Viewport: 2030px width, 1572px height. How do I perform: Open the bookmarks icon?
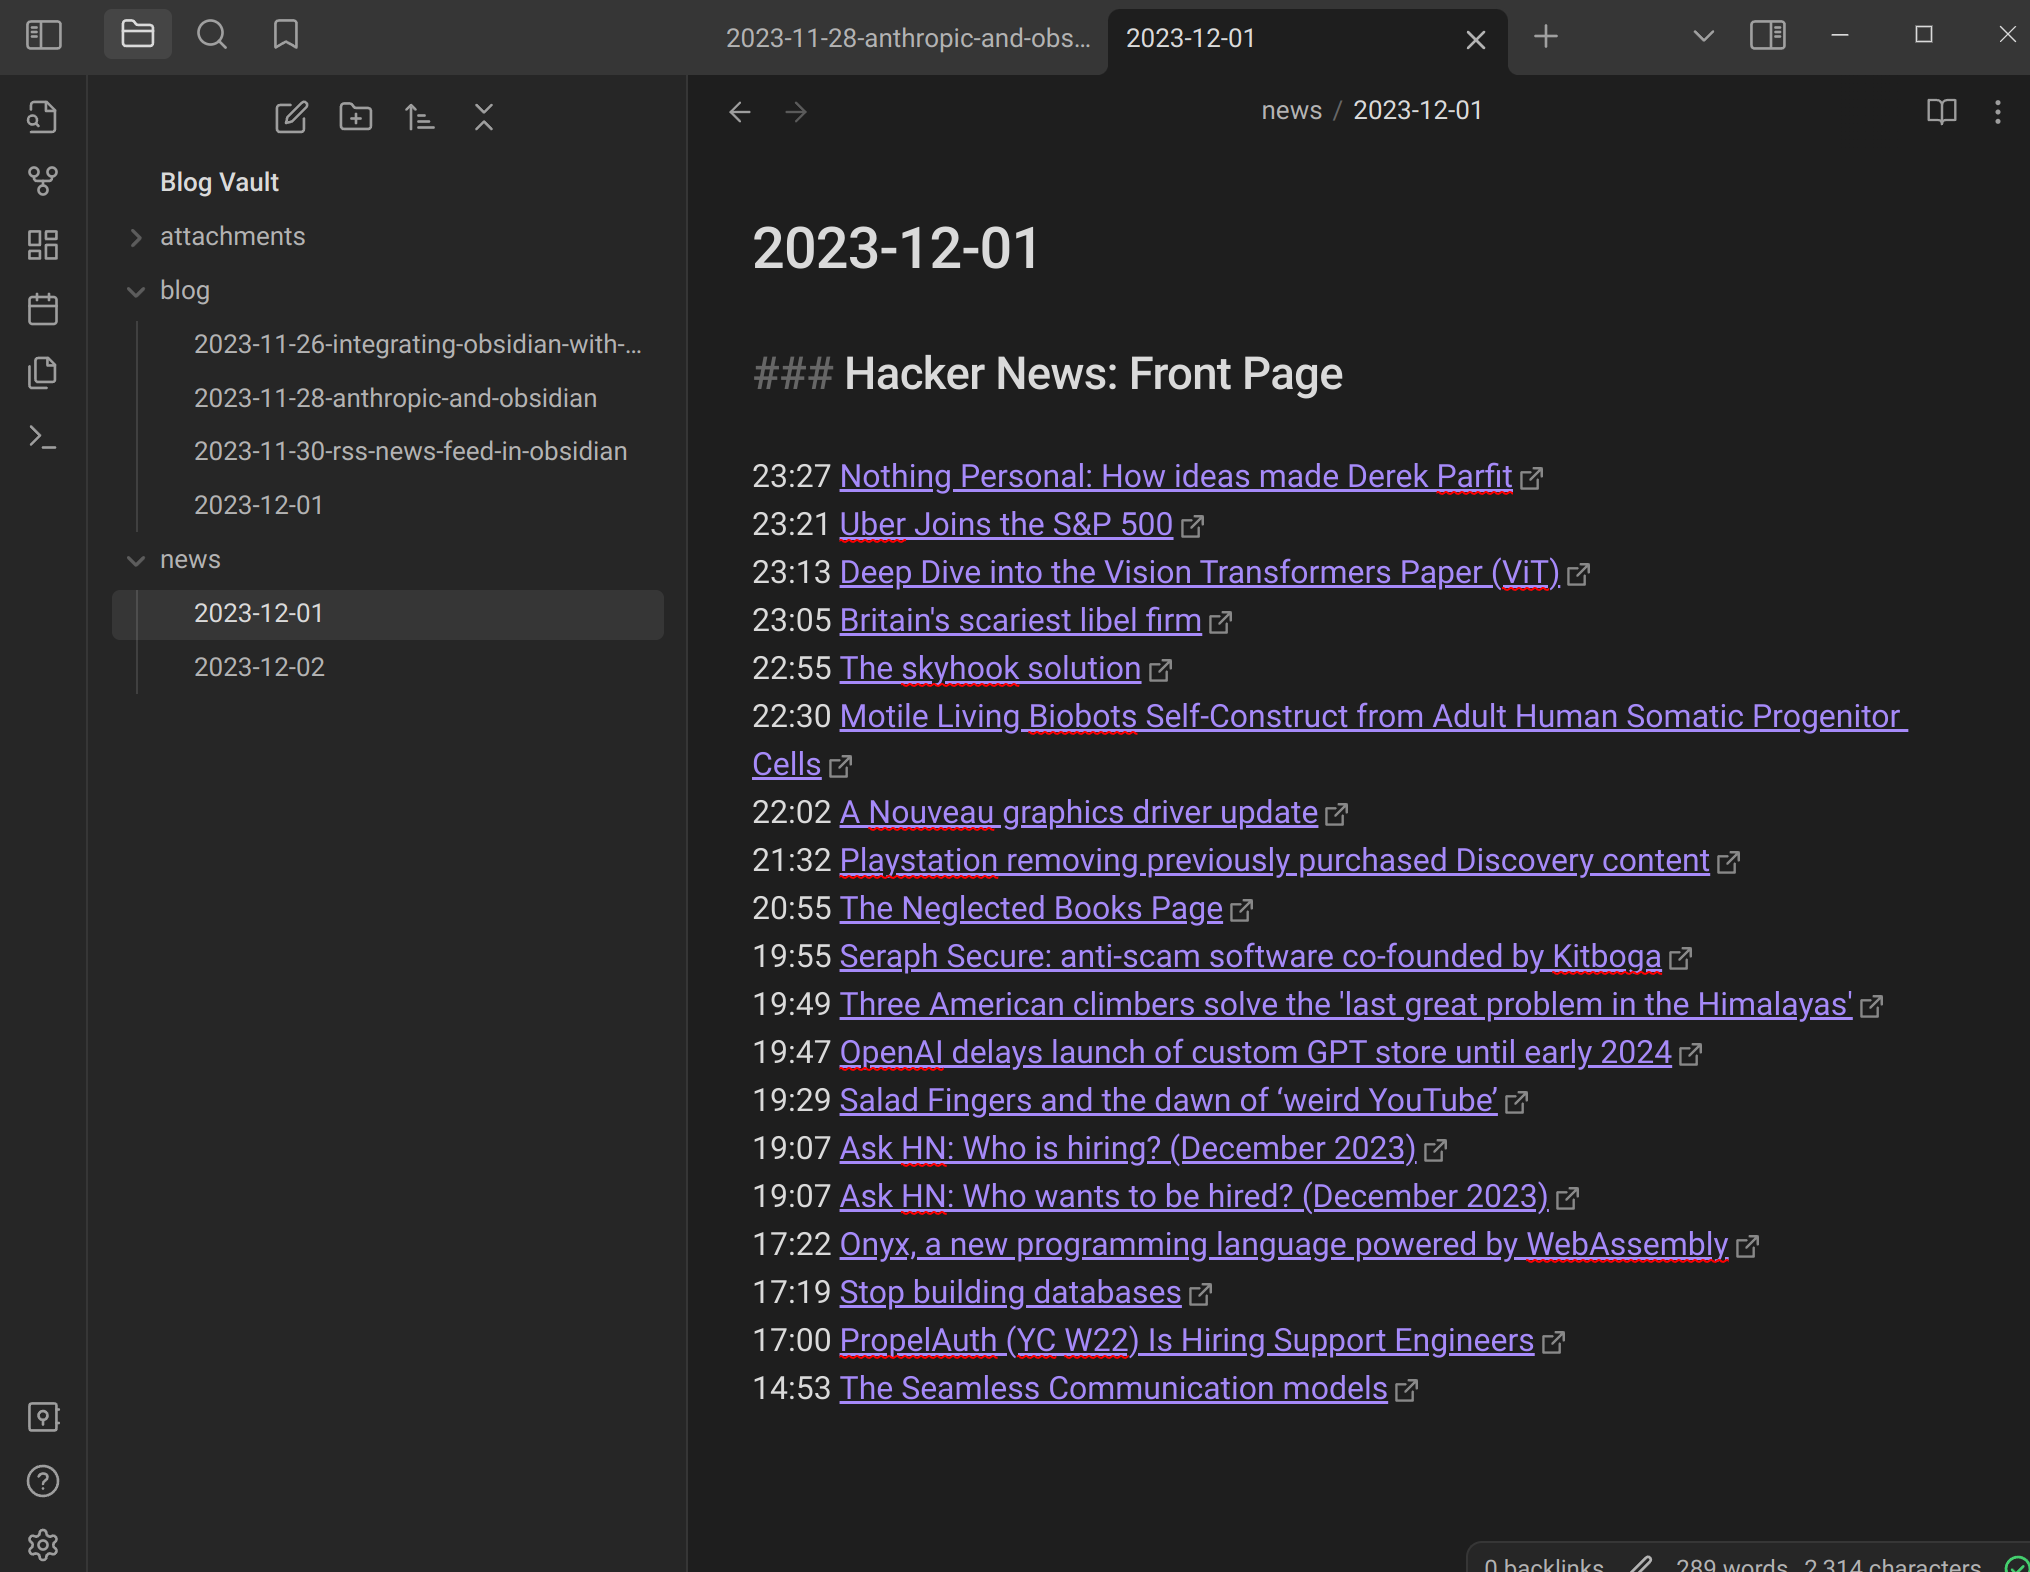click(286, 35)
